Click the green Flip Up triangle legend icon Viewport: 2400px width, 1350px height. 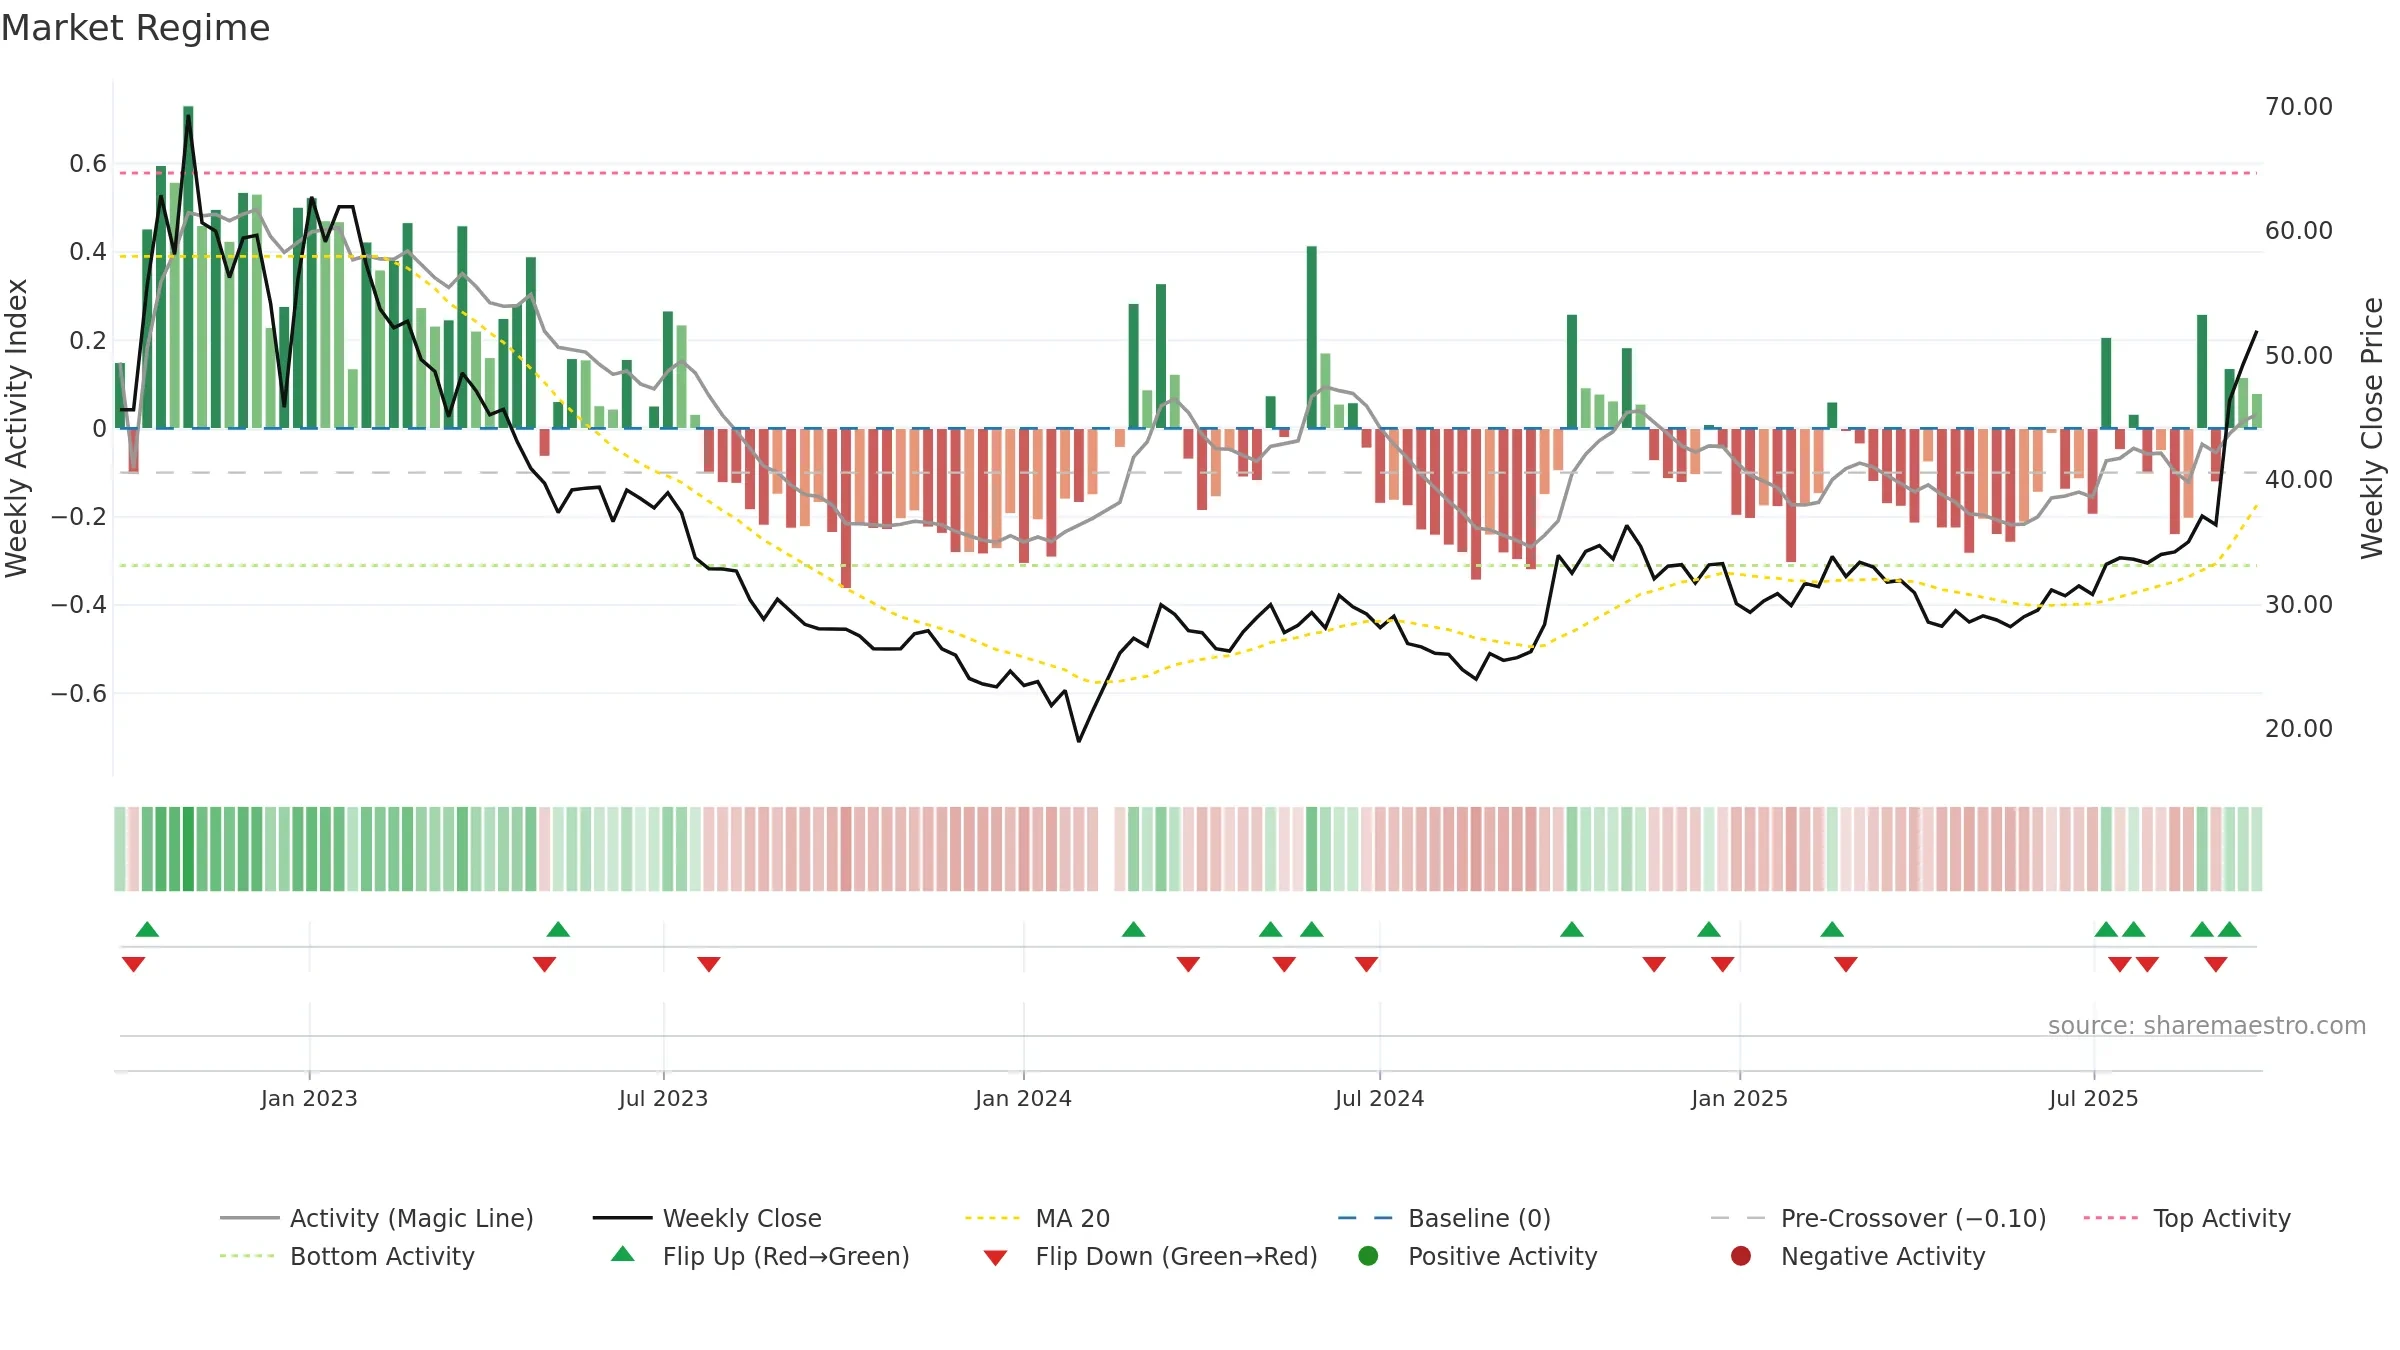pyautogui.click(x=623, y=1254)
